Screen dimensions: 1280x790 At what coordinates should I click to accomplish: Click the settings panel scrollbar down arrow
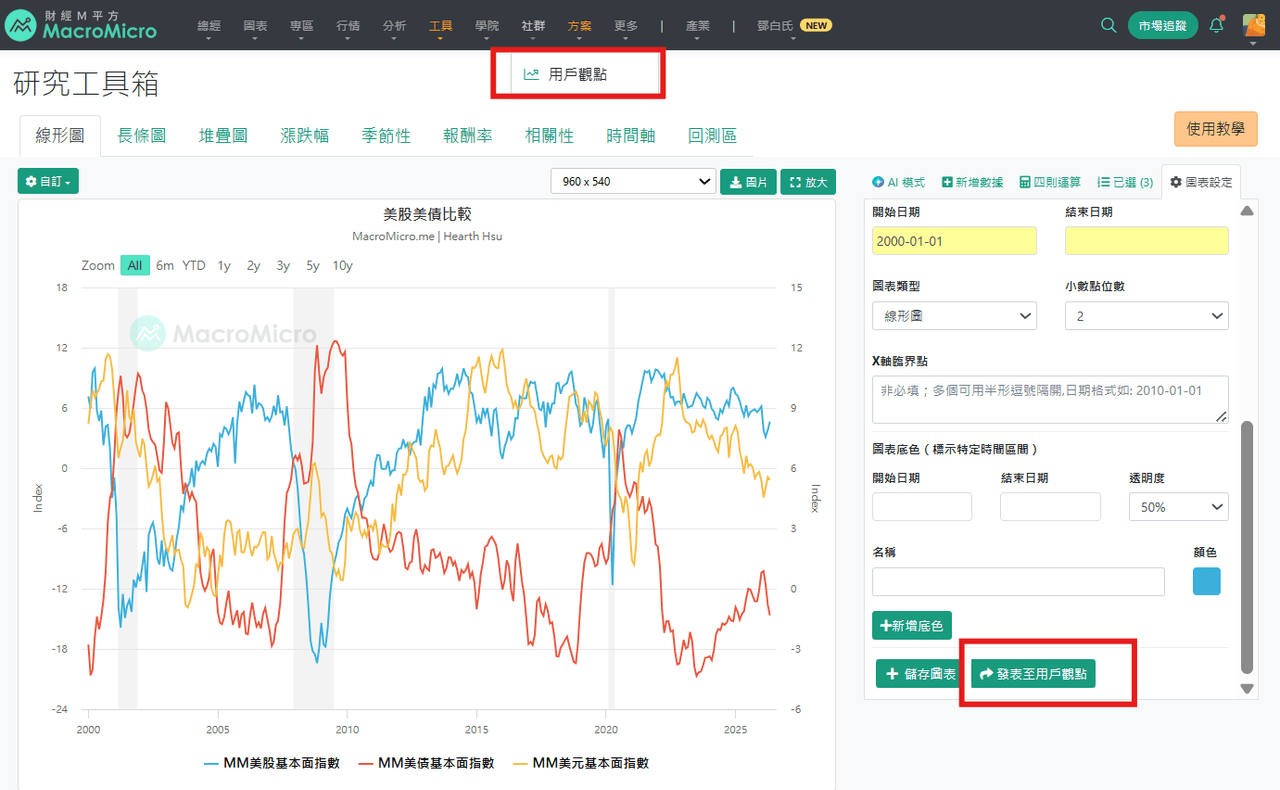click(1246, 689)
